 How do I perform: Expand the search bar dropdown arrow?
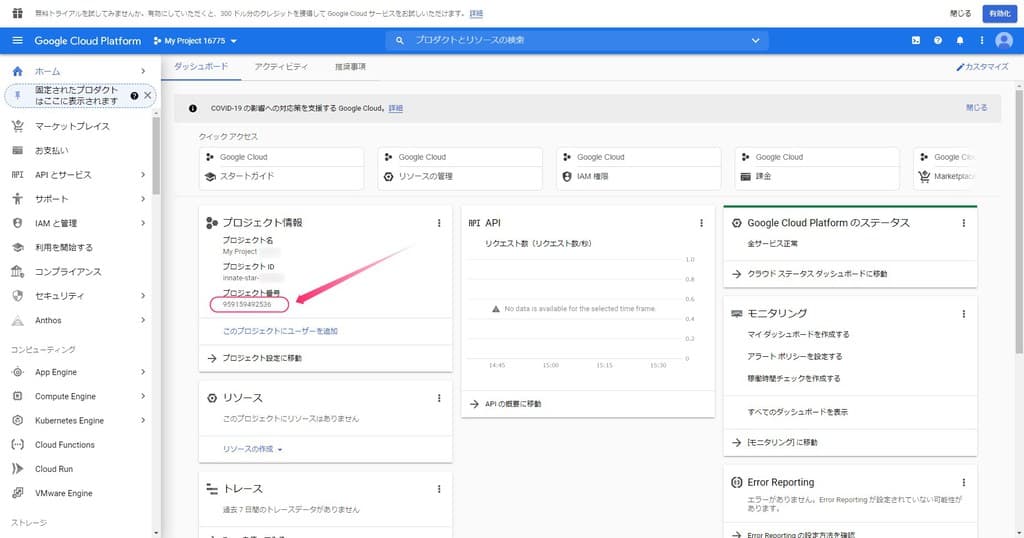click(755, 40)
